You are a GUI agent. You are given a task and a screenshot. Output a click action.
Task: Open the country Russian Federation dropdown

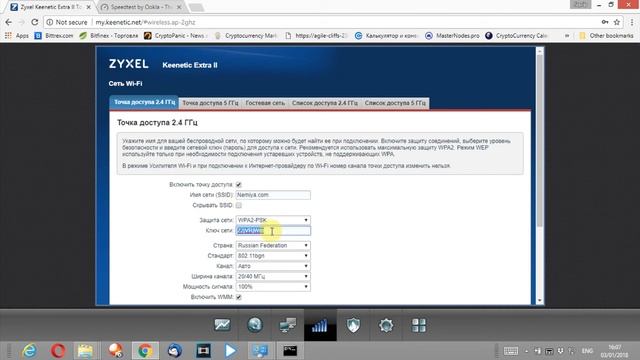coord(273,245)
